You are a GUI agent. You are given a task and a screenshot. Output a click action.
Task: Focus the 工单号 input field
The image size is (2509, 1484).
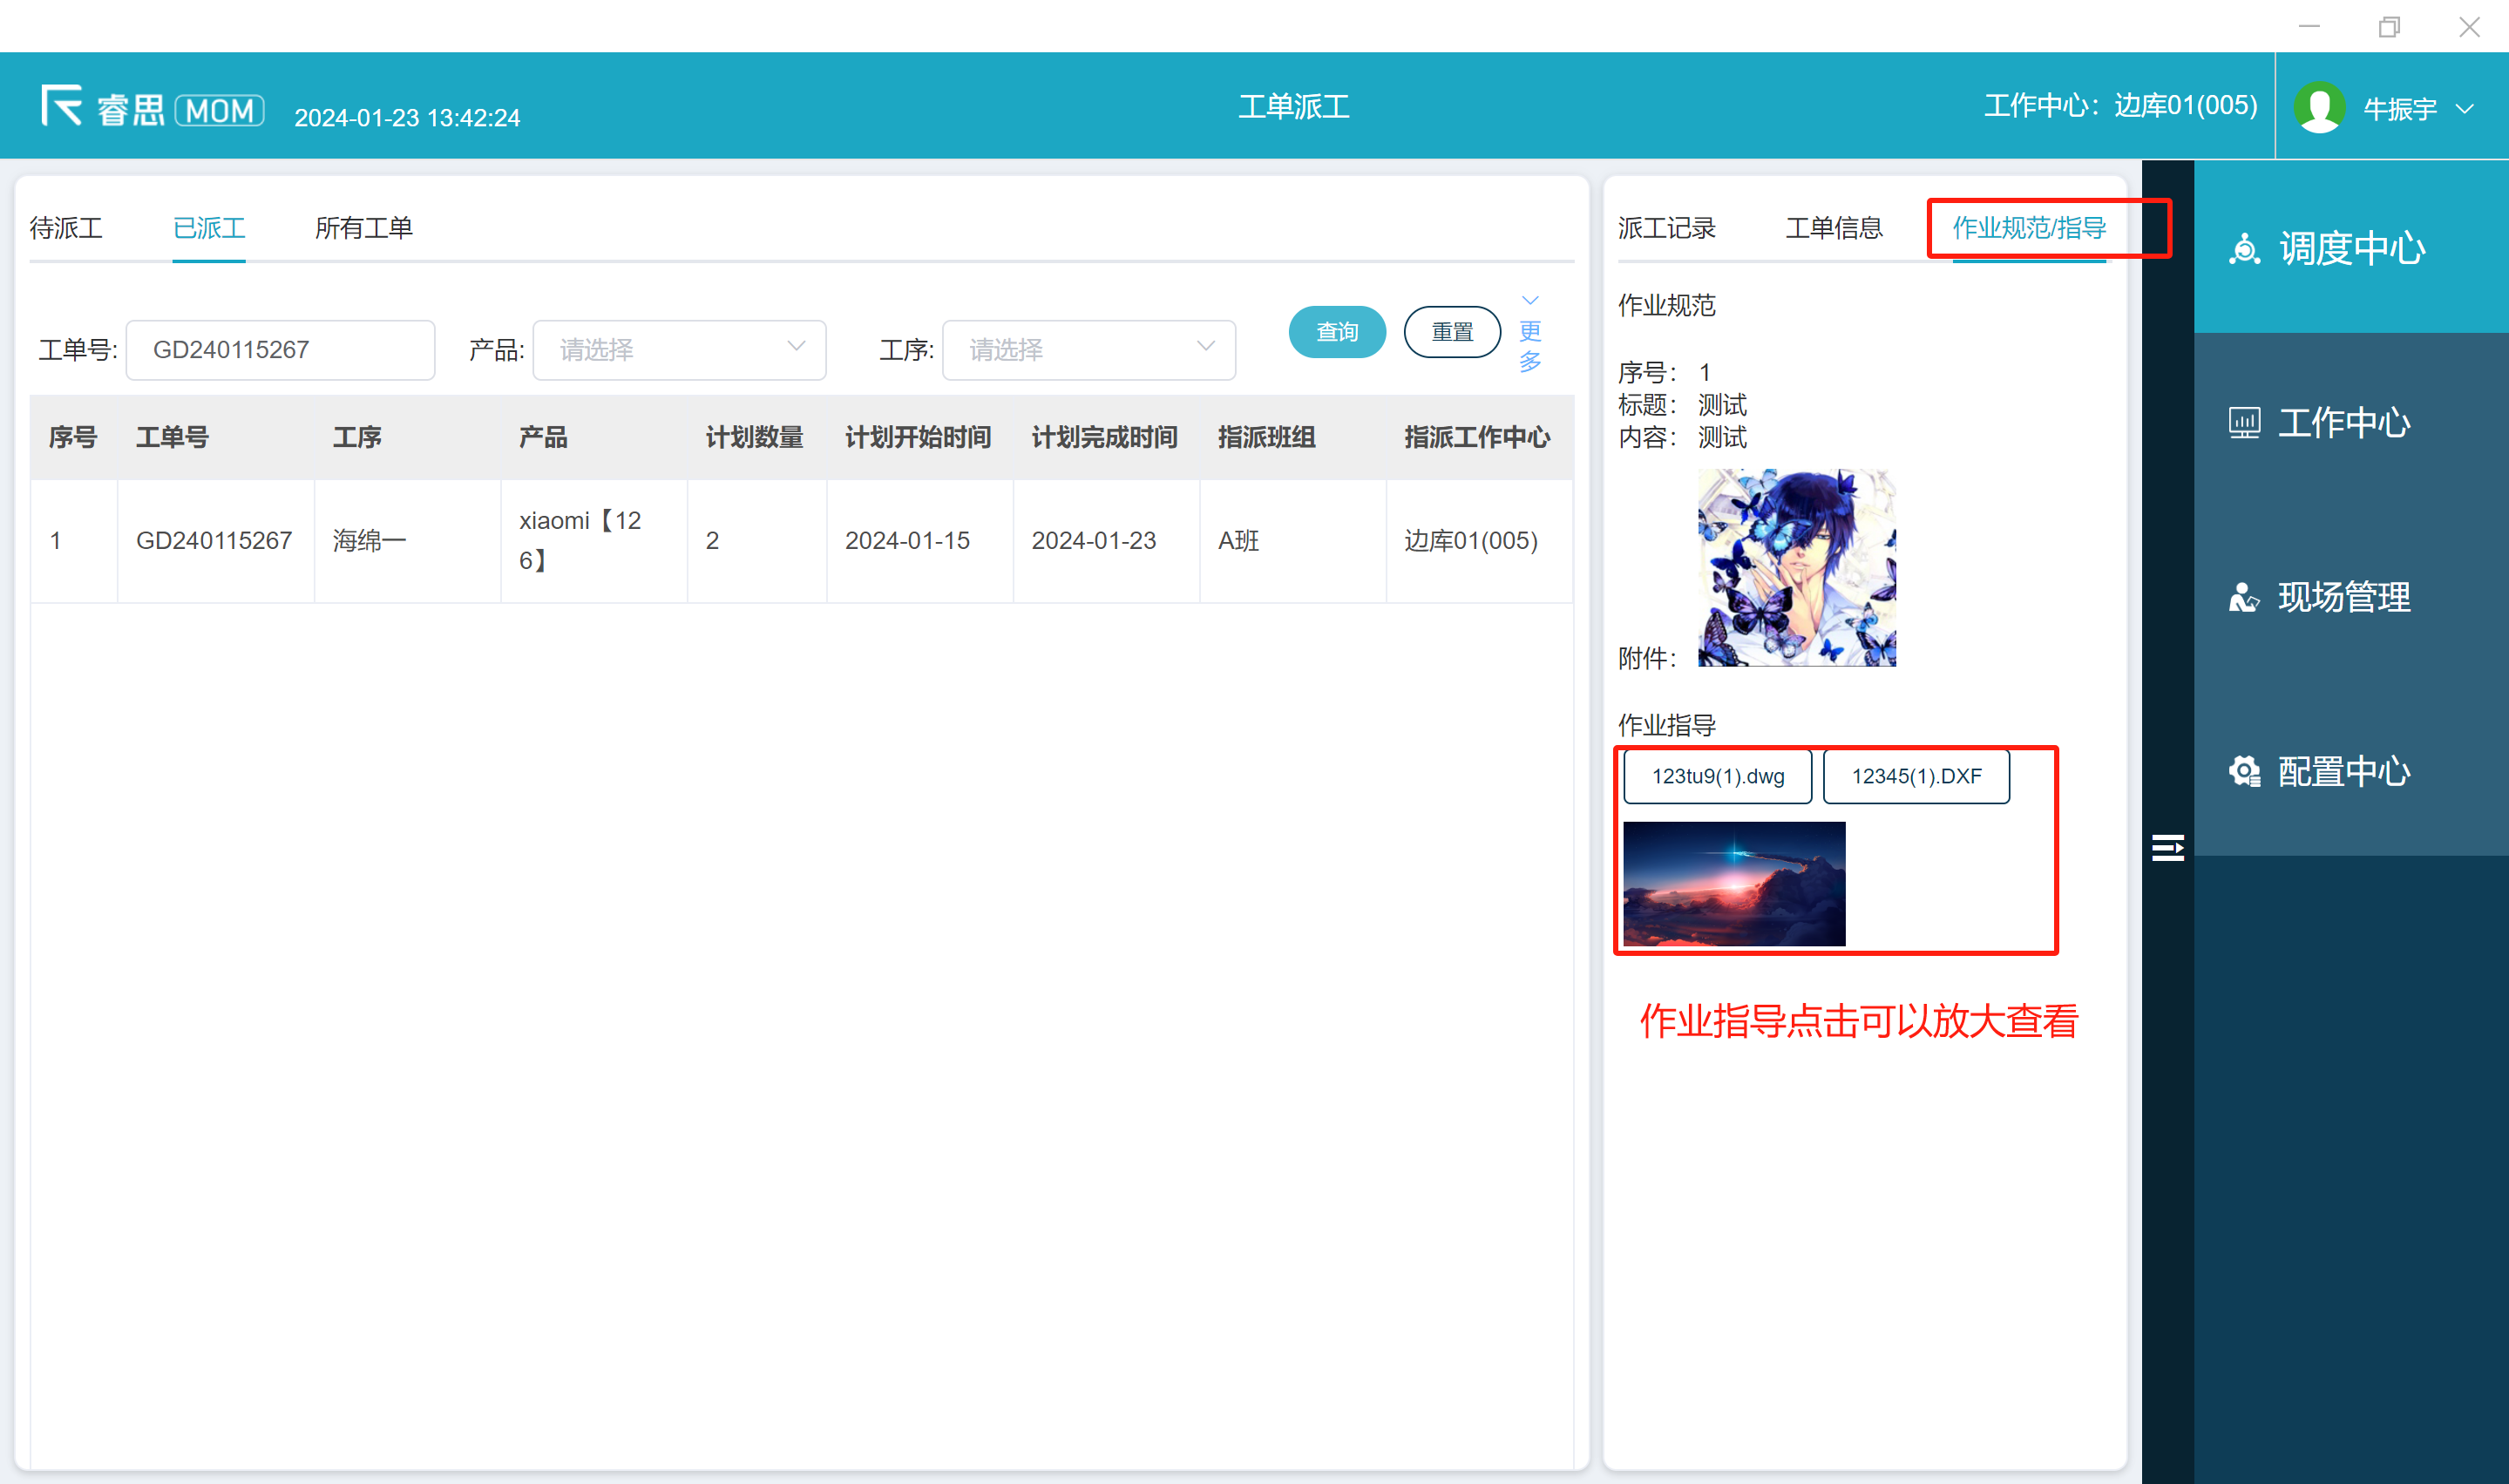280,350
